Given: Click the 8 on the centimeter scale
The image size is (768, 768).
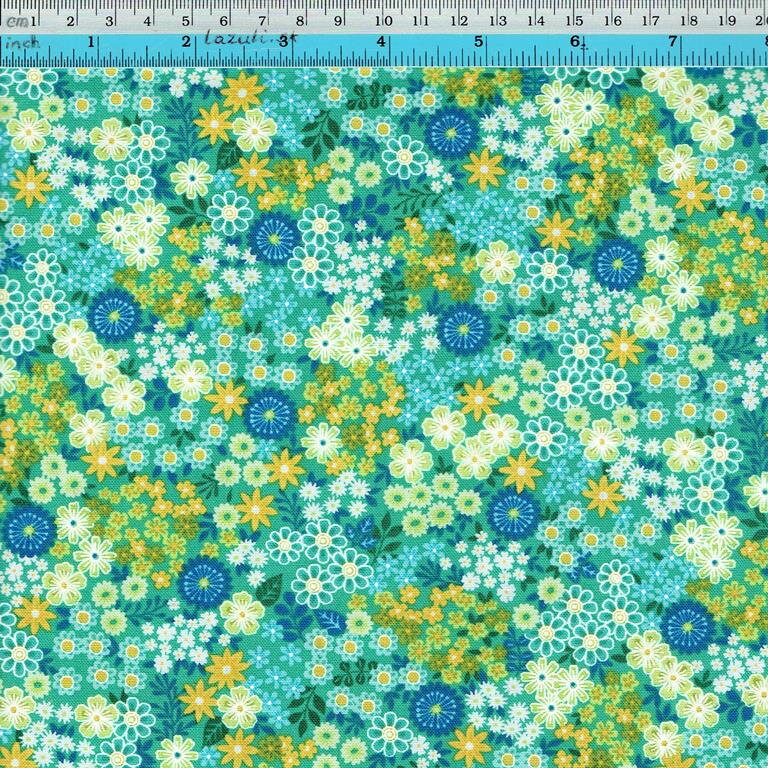Looking at the screenshot, I should [301, 21].
